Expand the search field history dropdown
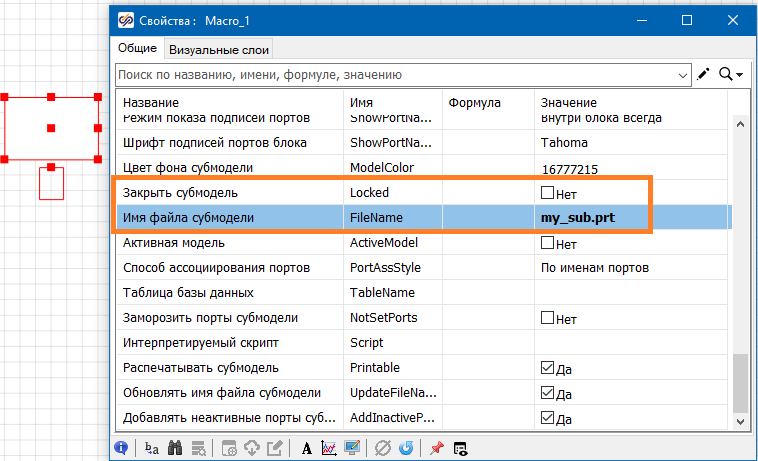758x461 pixels. point(683,74)
